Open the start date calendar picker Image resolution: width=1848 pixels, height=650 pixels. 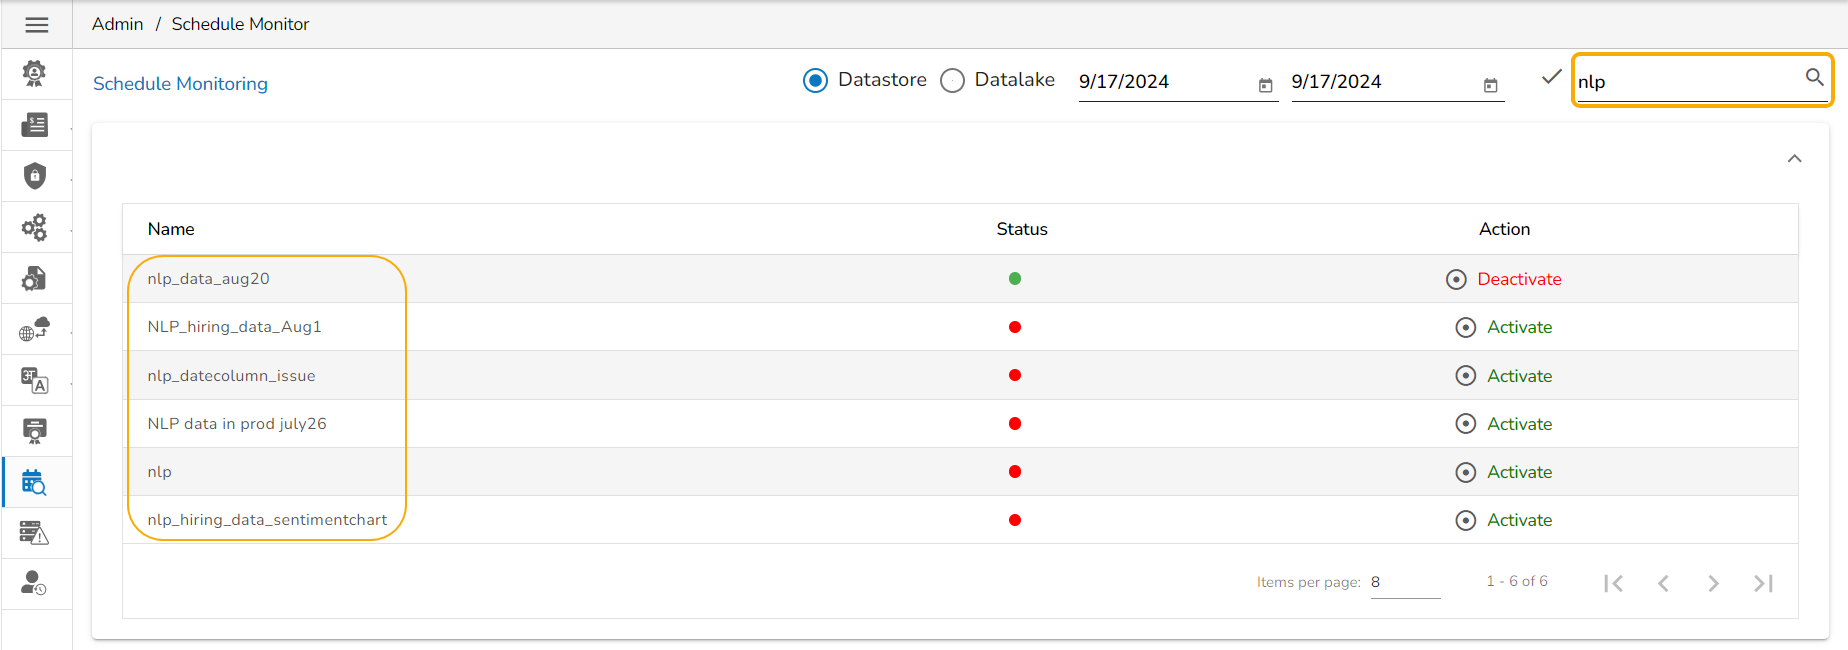pos(1265,86)
